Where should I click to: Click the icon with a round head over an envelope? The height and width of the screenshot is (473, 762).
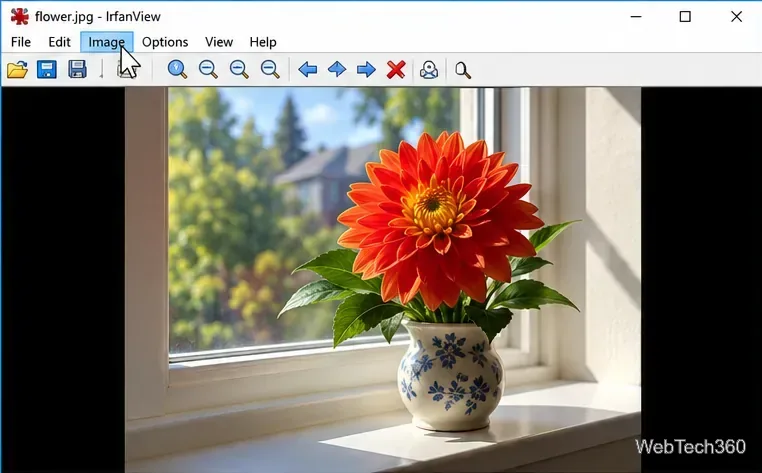tap(429, 70)
